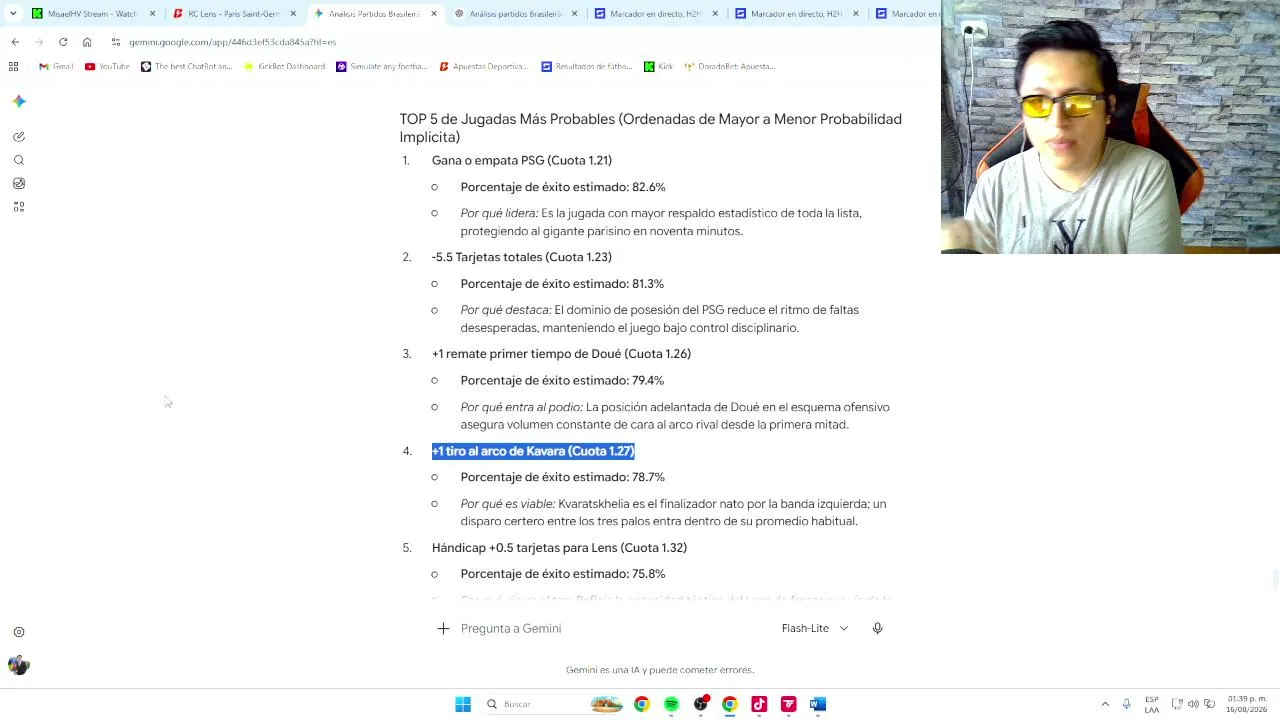Click the '+1 remate primer tiempo de Doué' line
Viewport: 1280px width, 720px height.
561,354
